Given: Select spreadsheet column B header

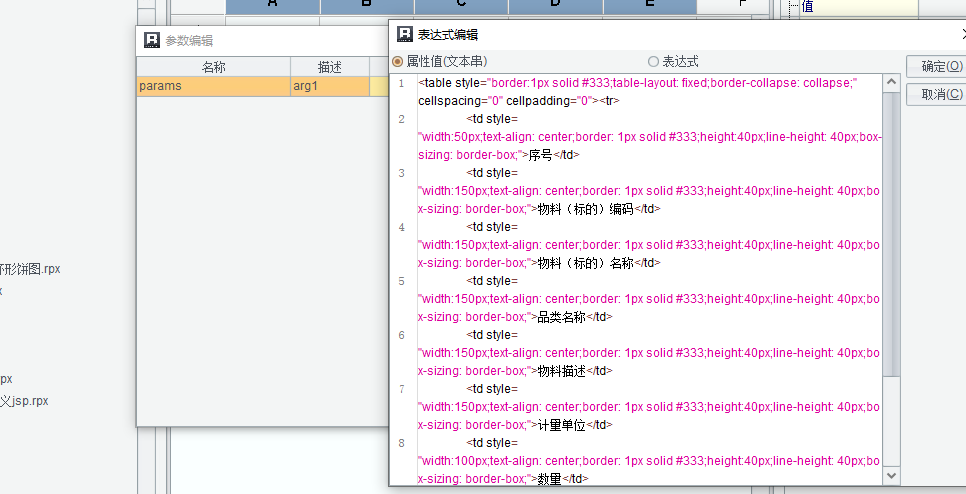Looking at the screenshot, I should coord(366,5).
